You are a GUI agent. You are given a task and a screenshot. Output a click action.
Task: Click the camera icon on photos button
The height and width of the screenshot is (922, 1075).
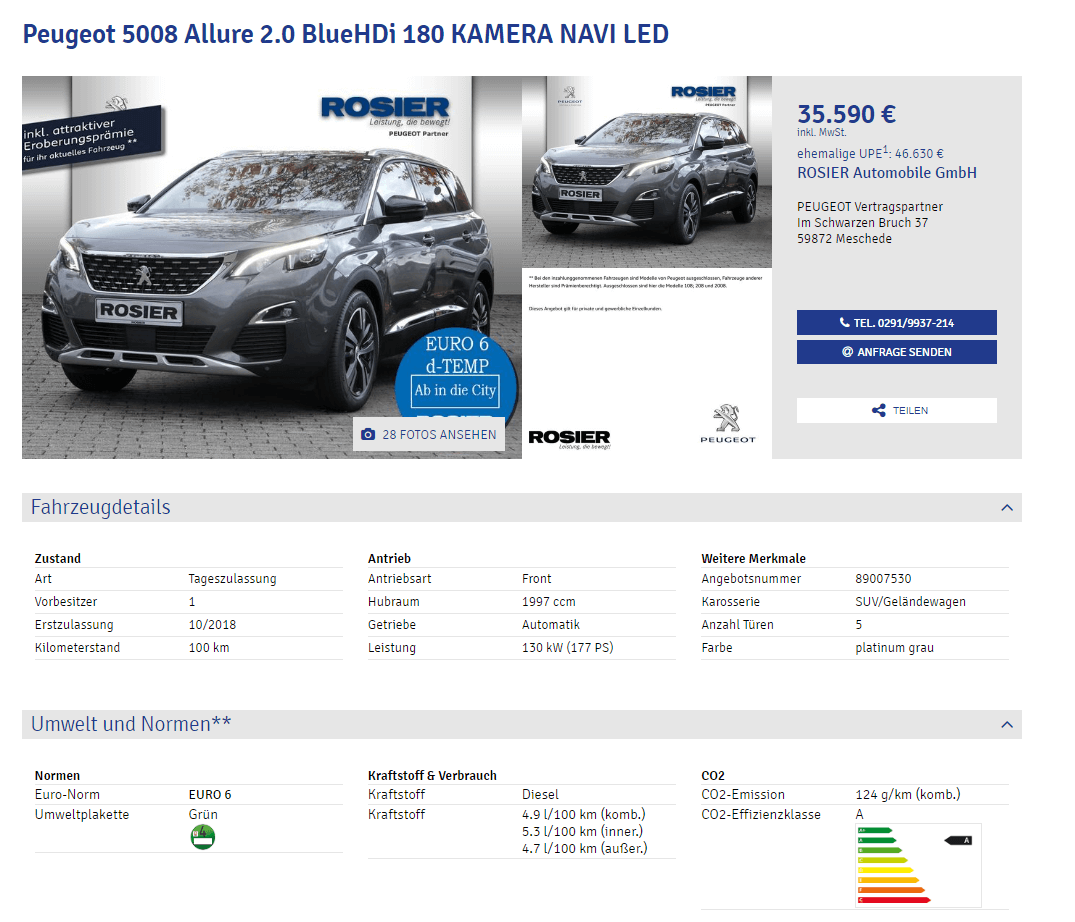click(368, 435)
